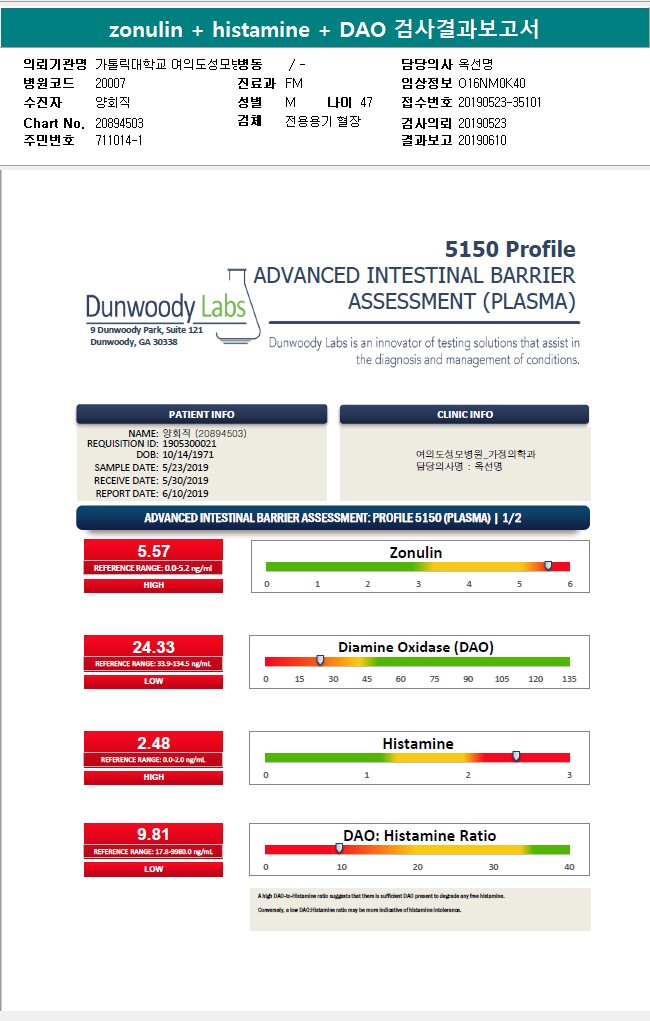This screenshot has height=1021, width=650.
Task: Click the HIGH label under Histamine result
Action: [x=153, y=777]
